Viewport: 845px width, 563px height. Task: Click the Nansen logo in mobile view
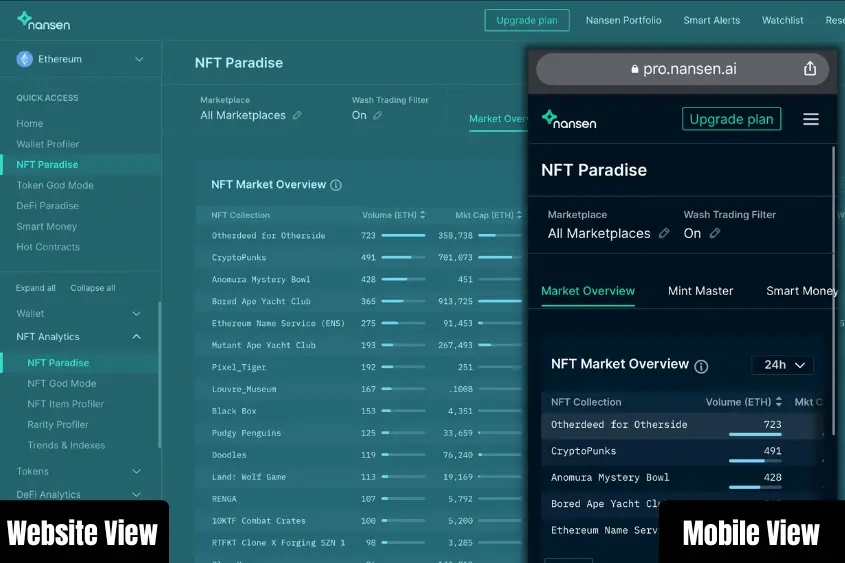pyautogui.click(x=569, y=120)
